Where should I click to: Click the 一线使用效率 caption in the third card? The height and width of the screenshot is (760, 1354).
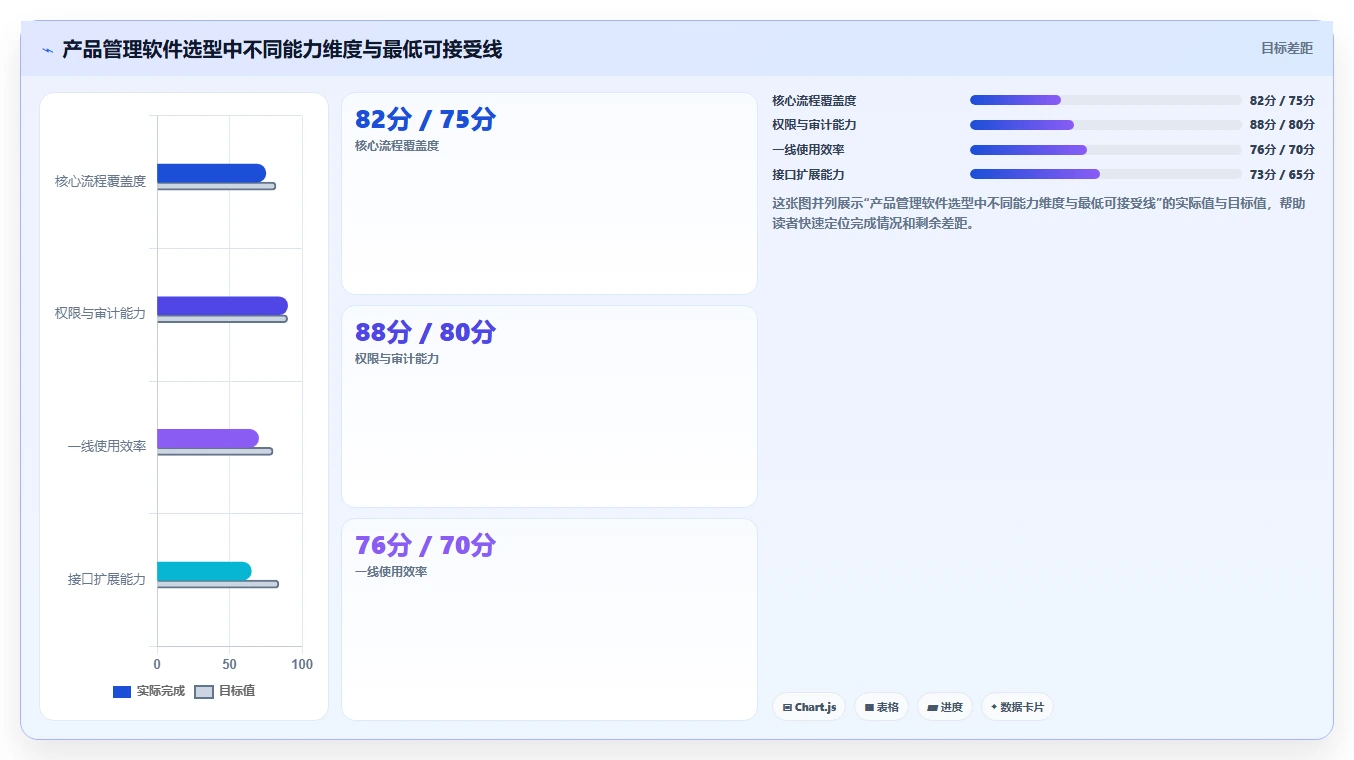point(391,571)
